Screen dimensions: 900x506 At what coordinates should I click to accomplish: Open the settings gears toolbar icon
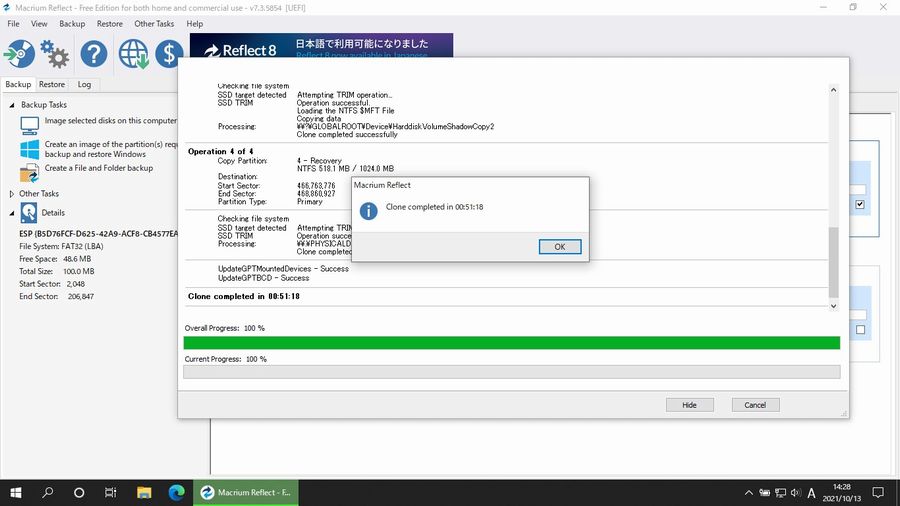55,54
